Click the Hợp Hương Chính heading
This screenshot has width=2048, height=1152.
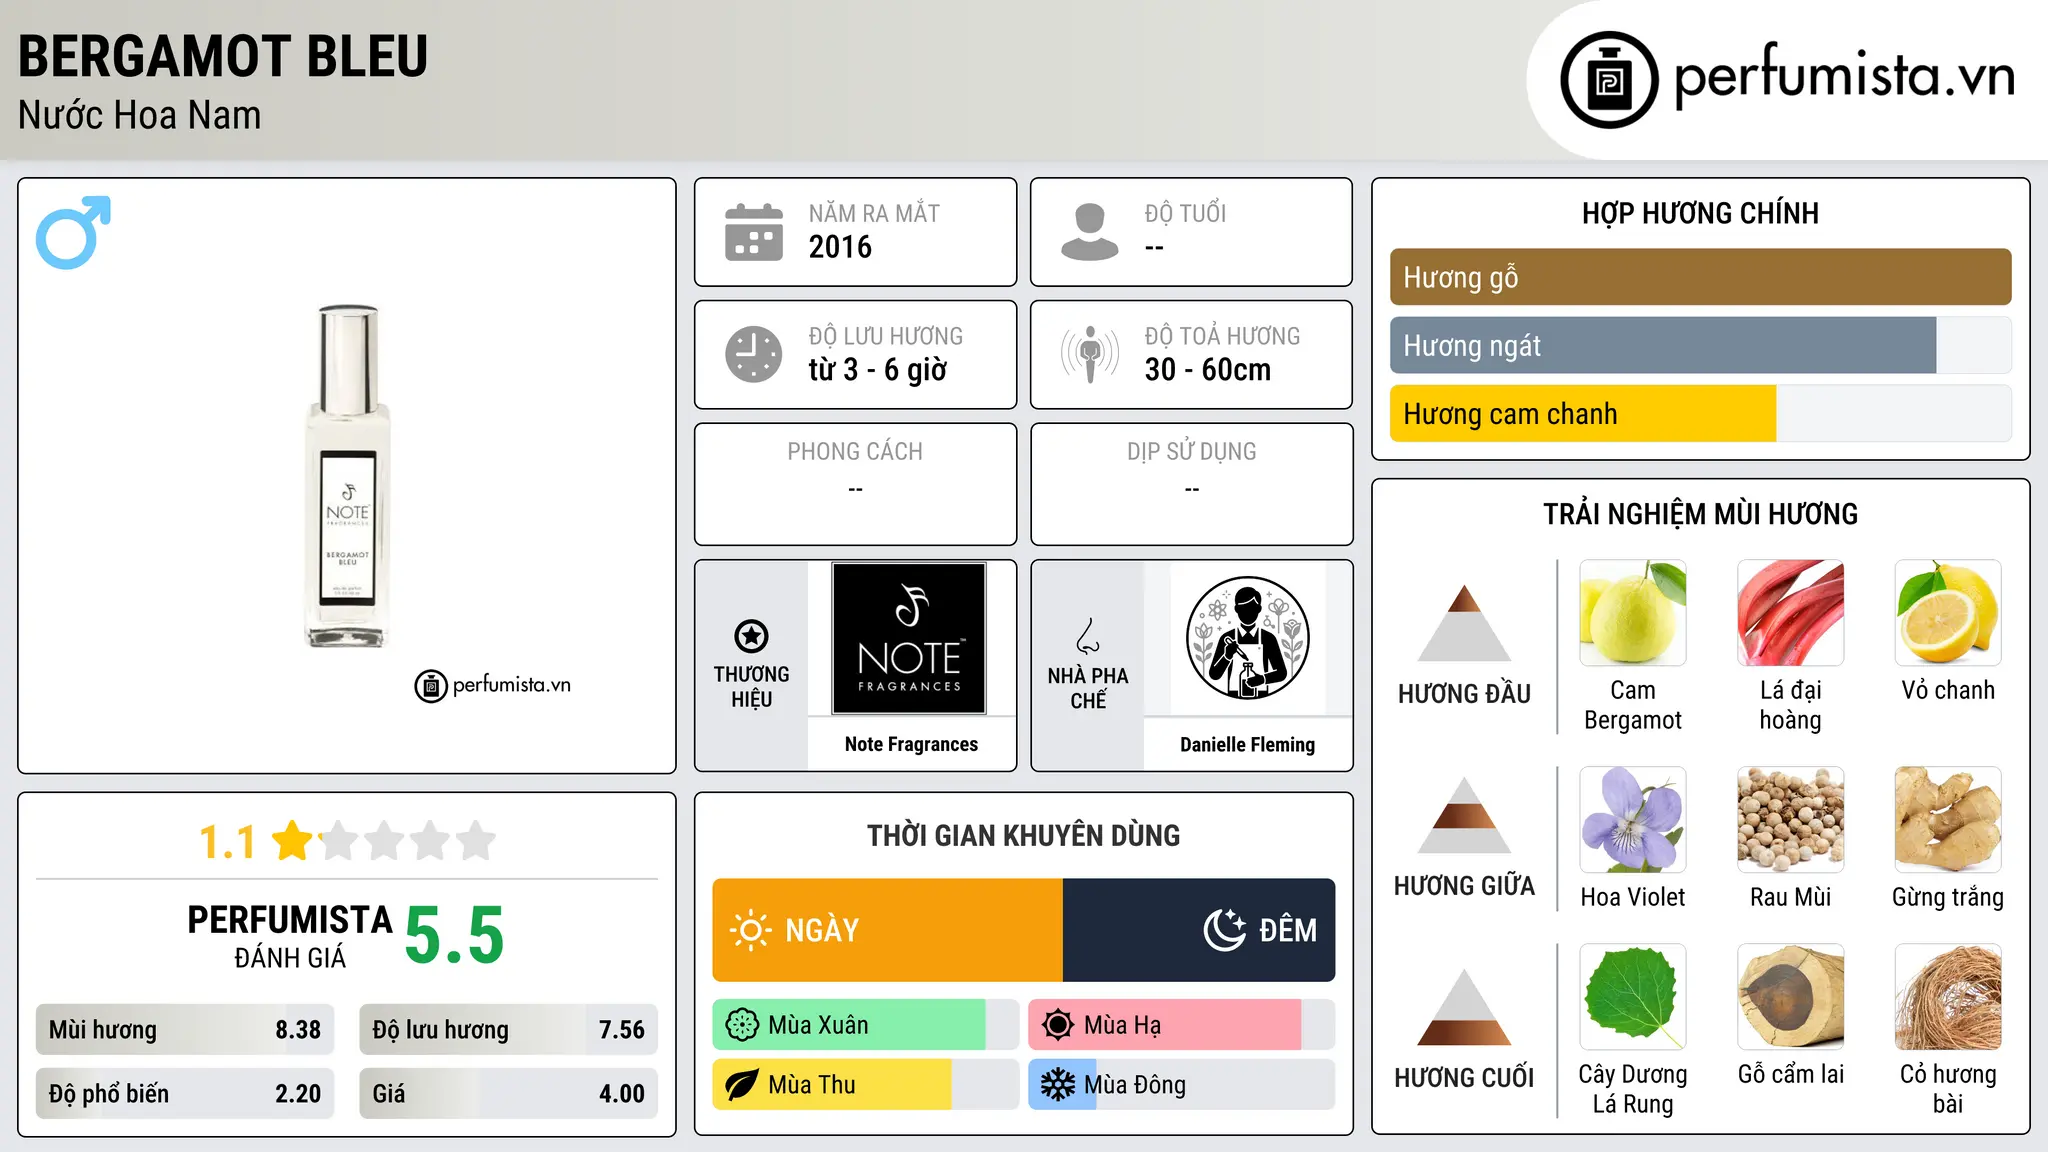click(x=1700, y=213)
